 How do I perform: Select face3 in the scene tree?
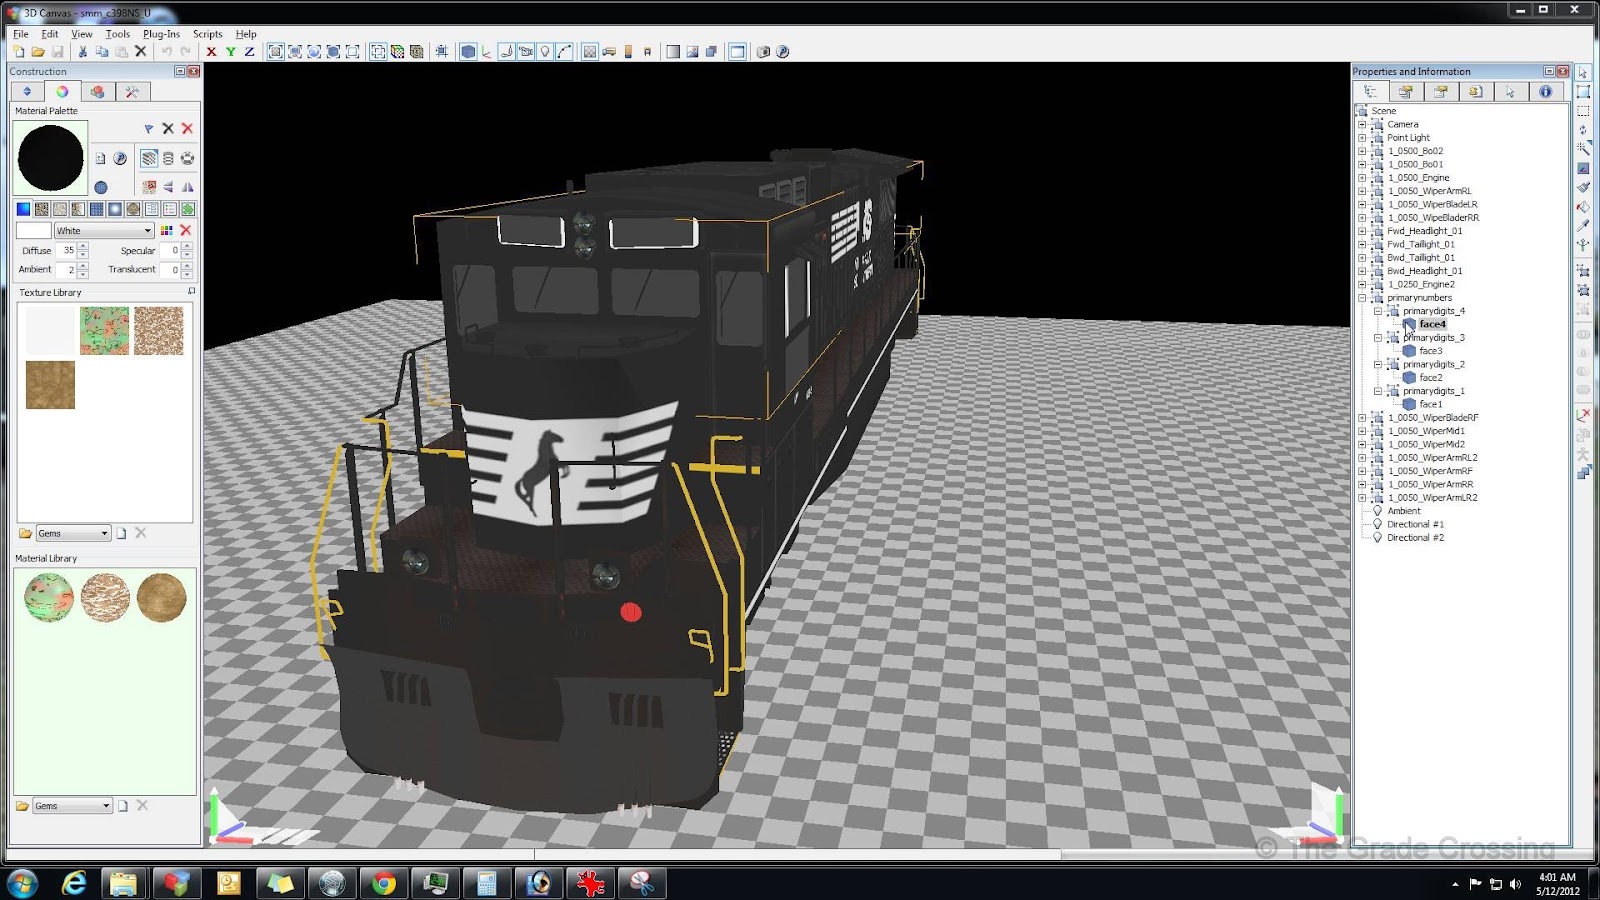point(1431,351)
